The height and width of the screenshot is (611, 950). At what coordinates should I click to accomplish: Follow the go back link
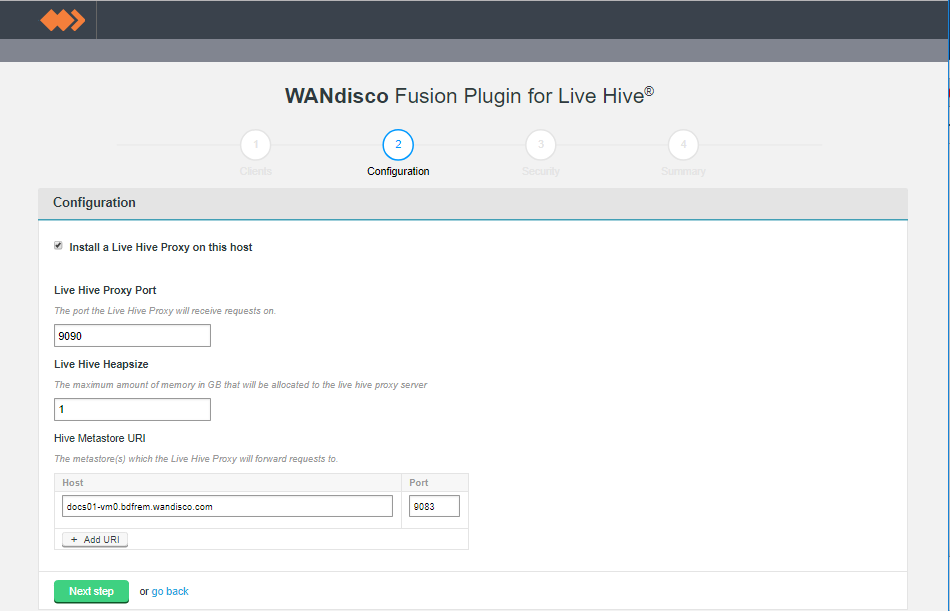click(x=170, y=592)
